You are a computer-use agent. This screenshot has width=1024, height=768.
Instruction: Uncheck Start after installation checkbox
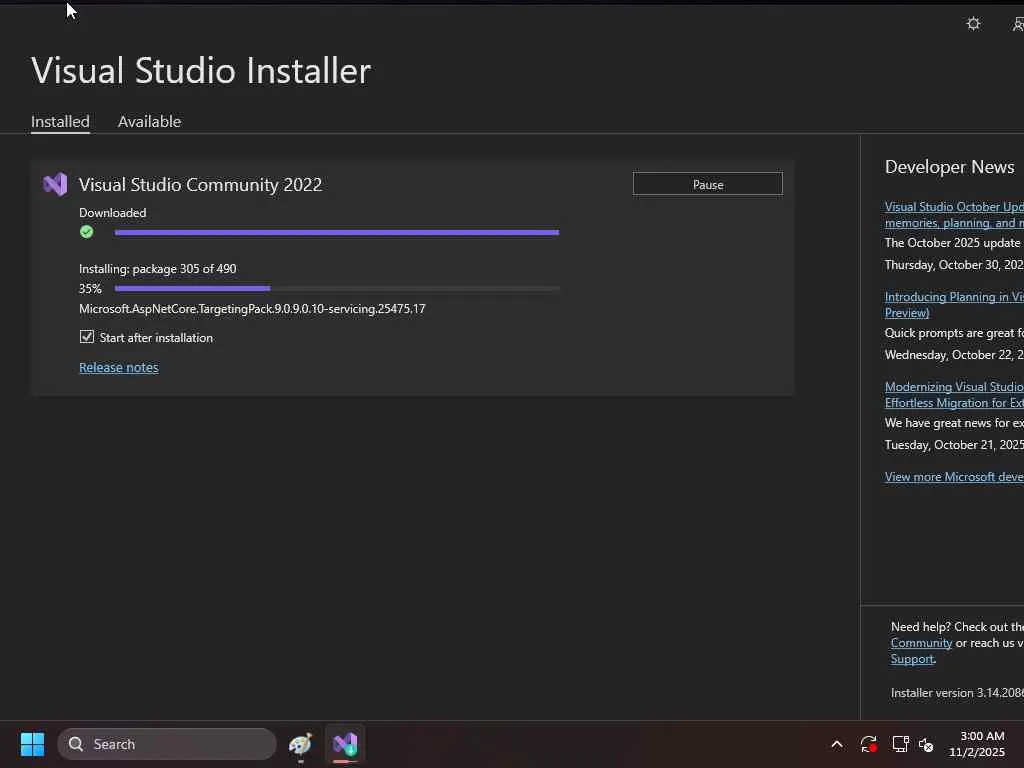click(87, 337)
